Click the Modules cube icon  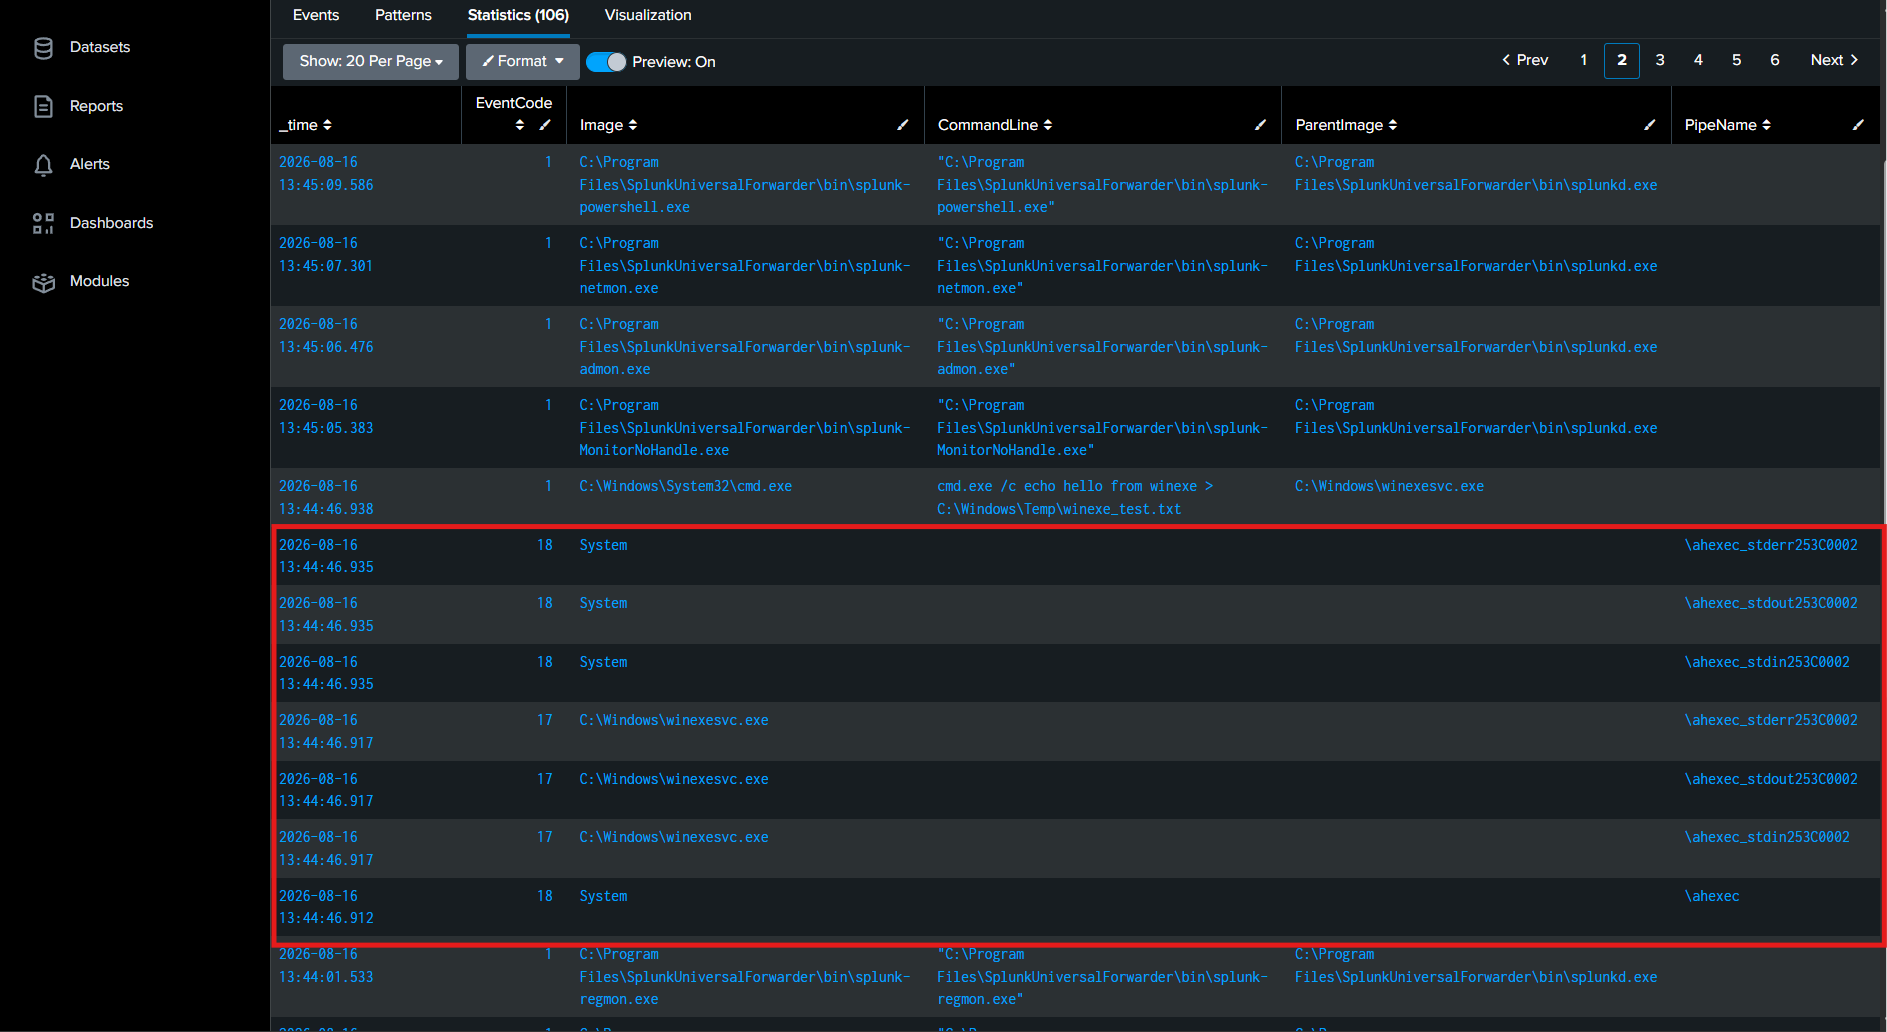43,282
